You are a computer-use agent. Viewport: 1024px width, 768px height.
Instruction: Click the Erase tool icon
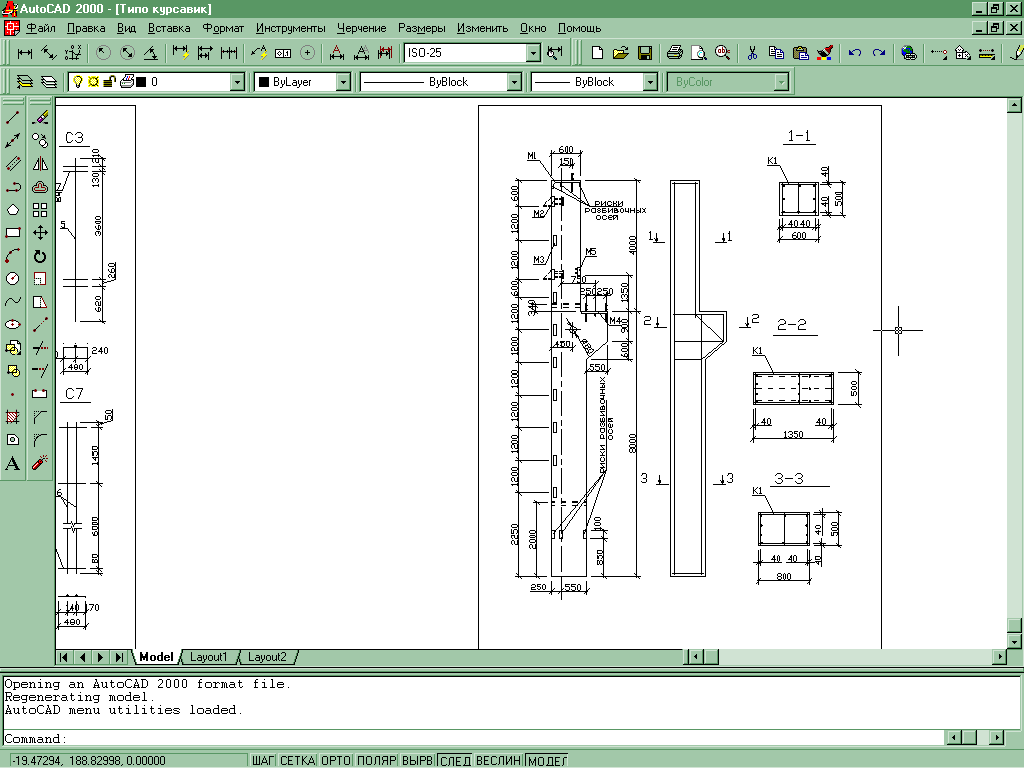pos(40,118)
